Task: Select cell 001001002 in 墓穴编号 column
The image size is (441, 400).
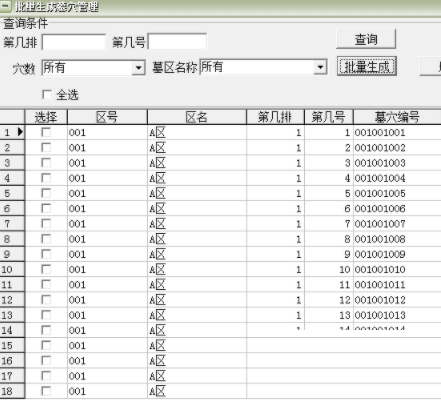Action: coord(397,148)
